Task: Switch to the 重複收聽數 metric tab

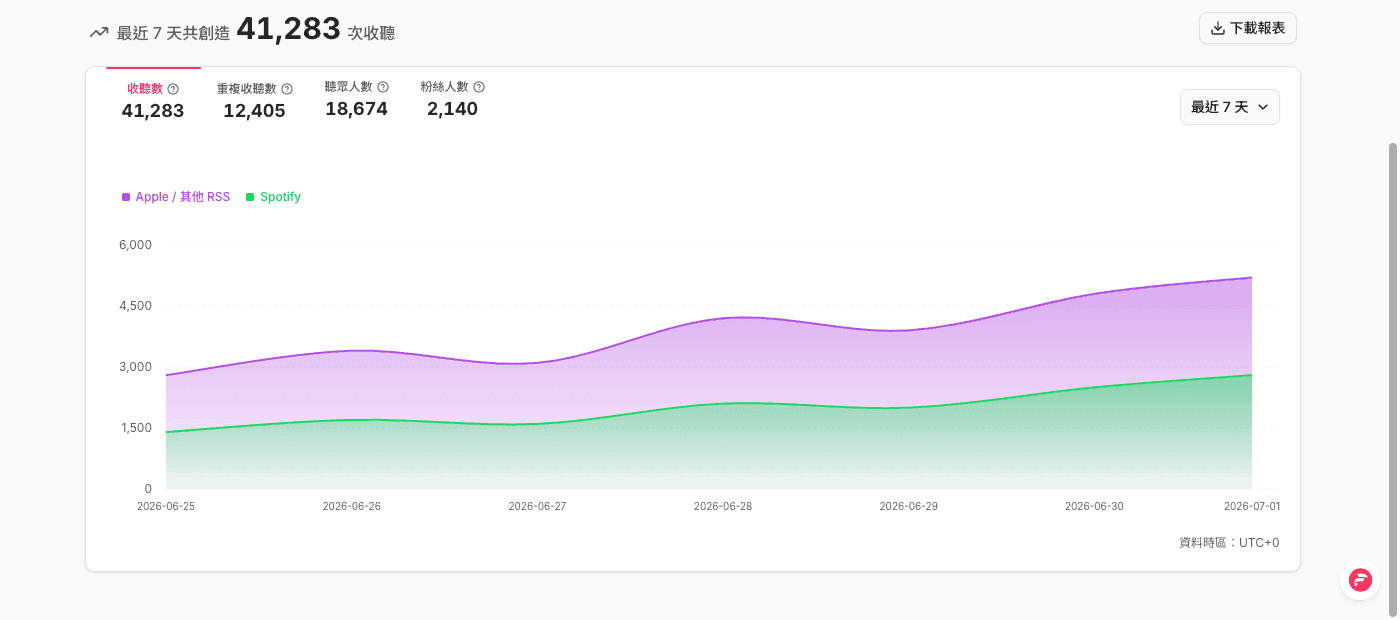Action: (254, 100)
